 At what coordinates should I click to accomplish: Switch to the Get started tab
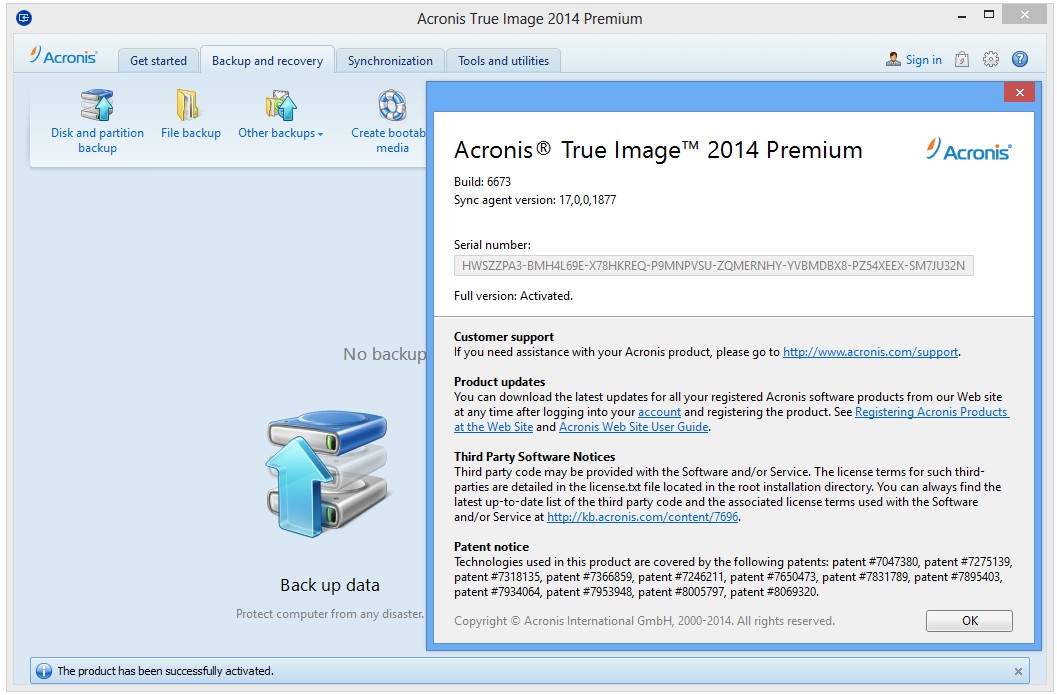(x=158, y=61)
